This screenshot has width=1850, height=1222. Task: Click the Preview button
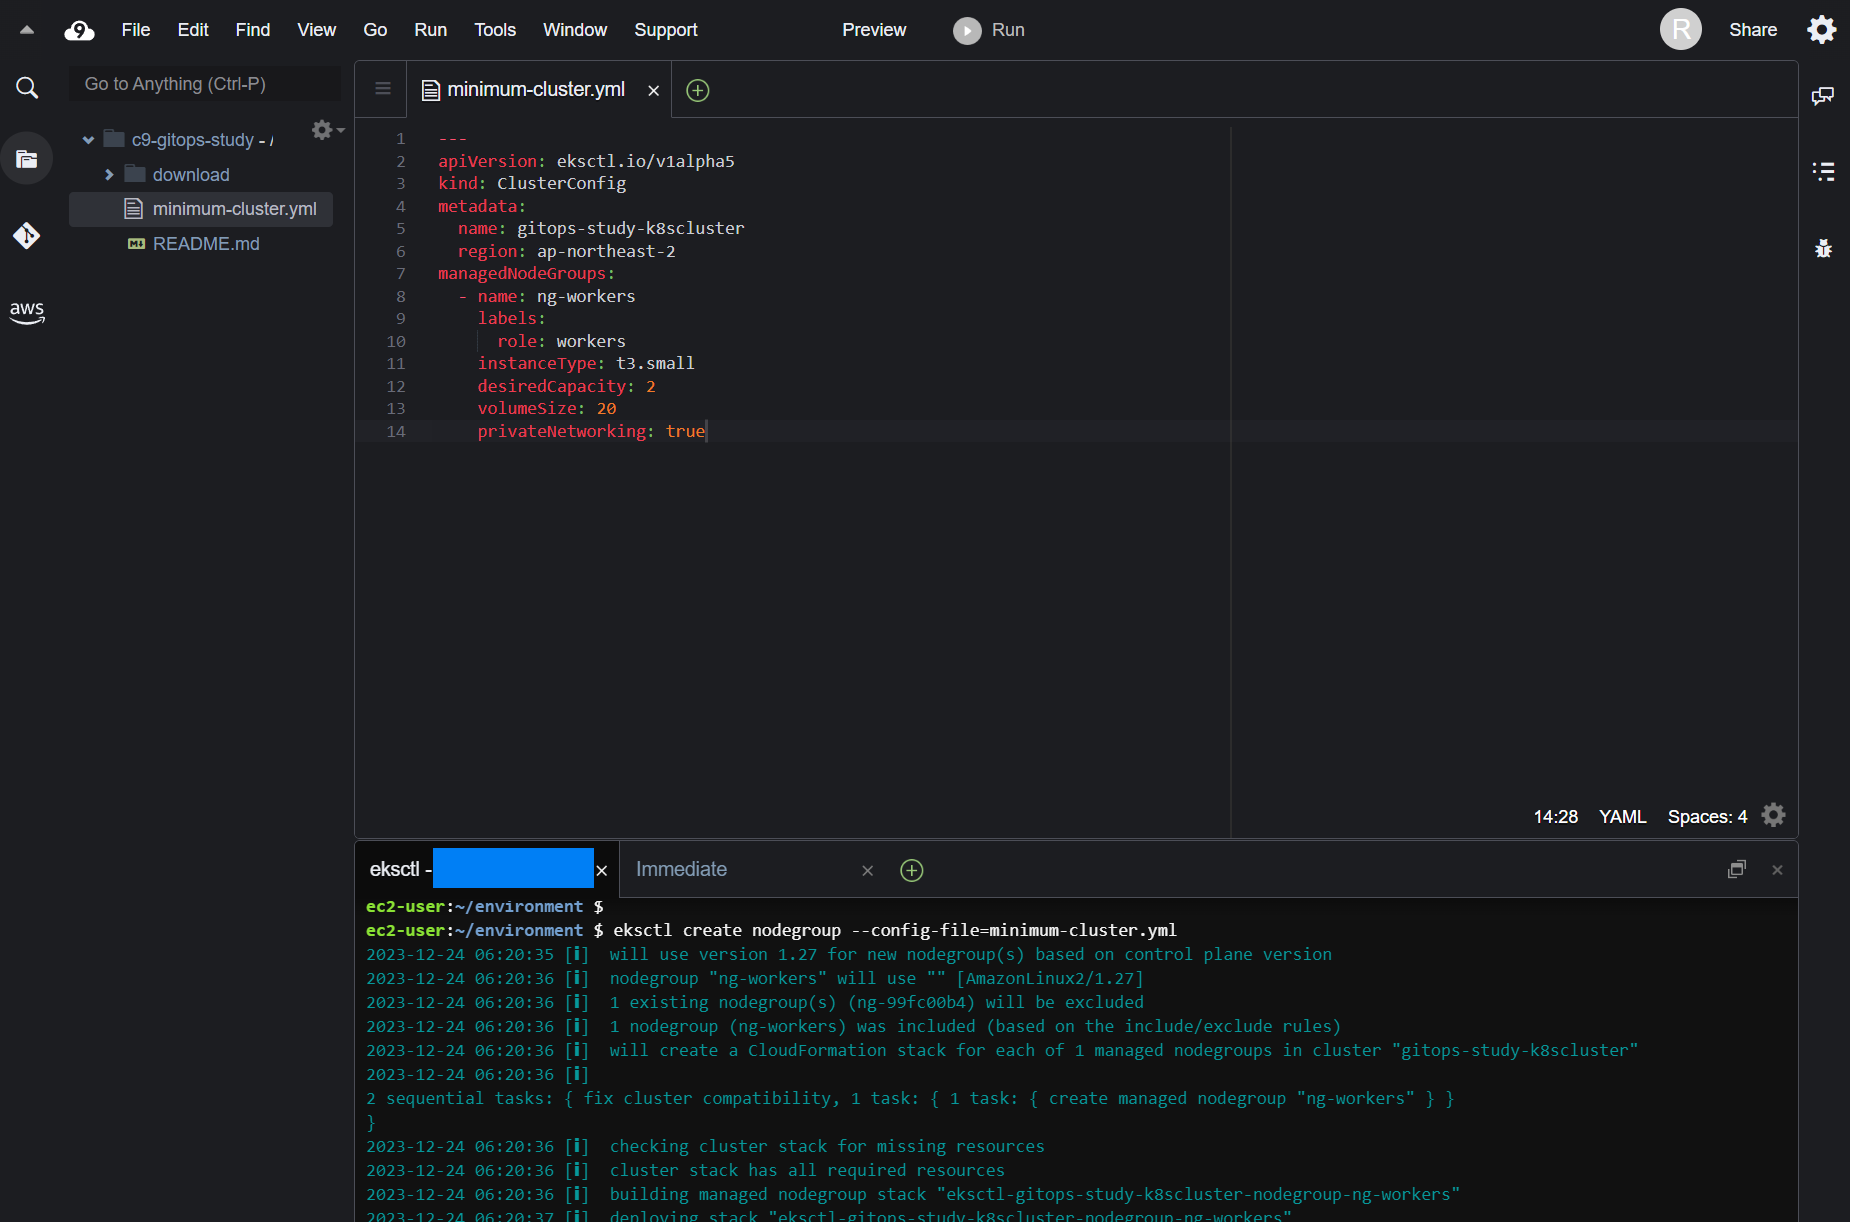(873, 31)
